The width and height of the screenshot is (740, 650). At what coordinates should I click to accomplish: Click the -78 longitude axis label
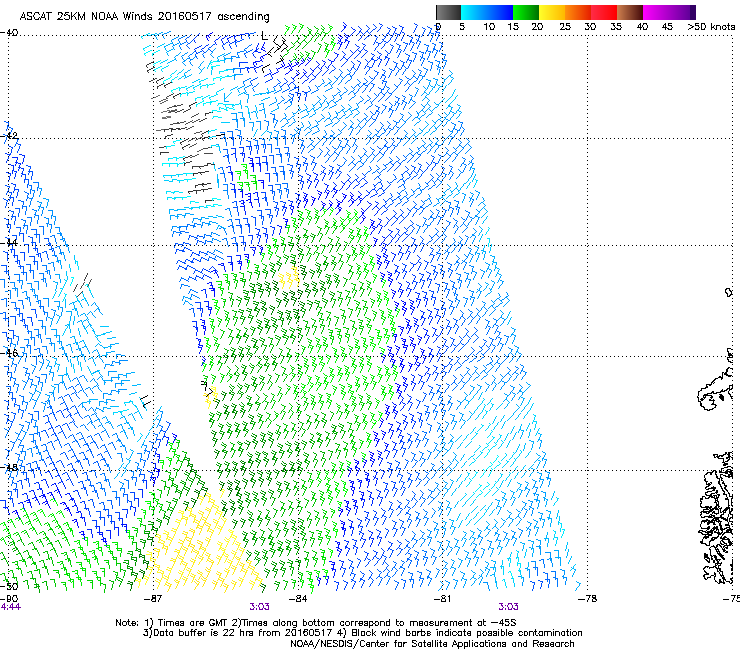coord(588,599)
